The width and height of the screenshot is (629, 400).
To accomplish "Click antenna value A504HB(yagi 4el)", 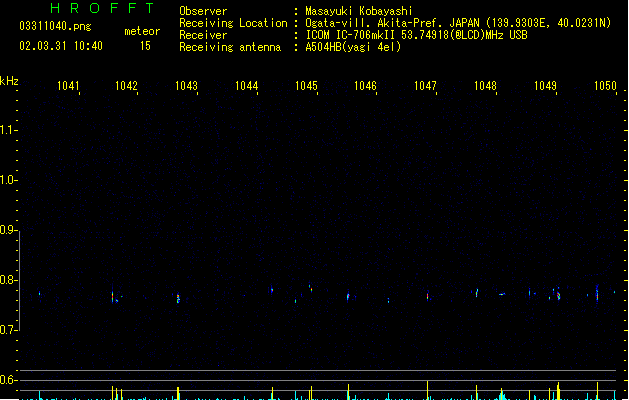I will [353, 47].
